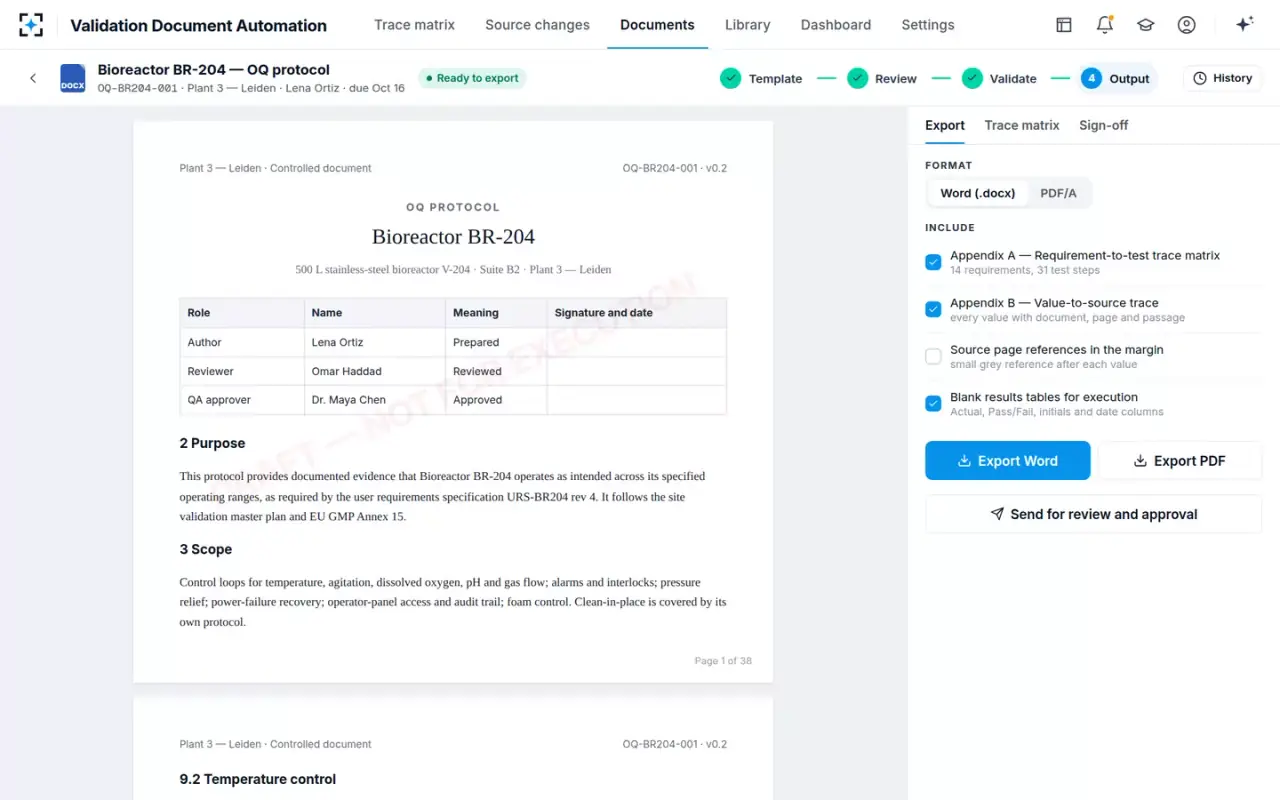
Task: Click the Review step checkmark icon
Action: point(857,78)
